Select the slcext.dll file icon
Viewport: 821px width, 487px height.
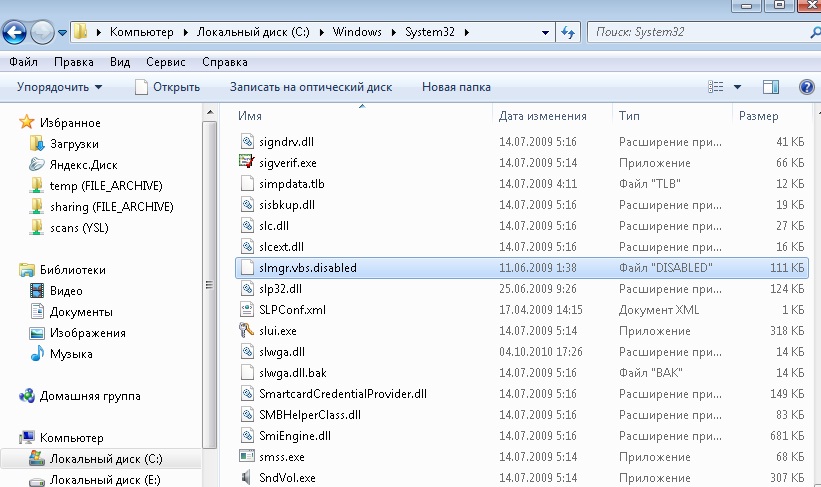pyautogui.click(x=247, y=246)
